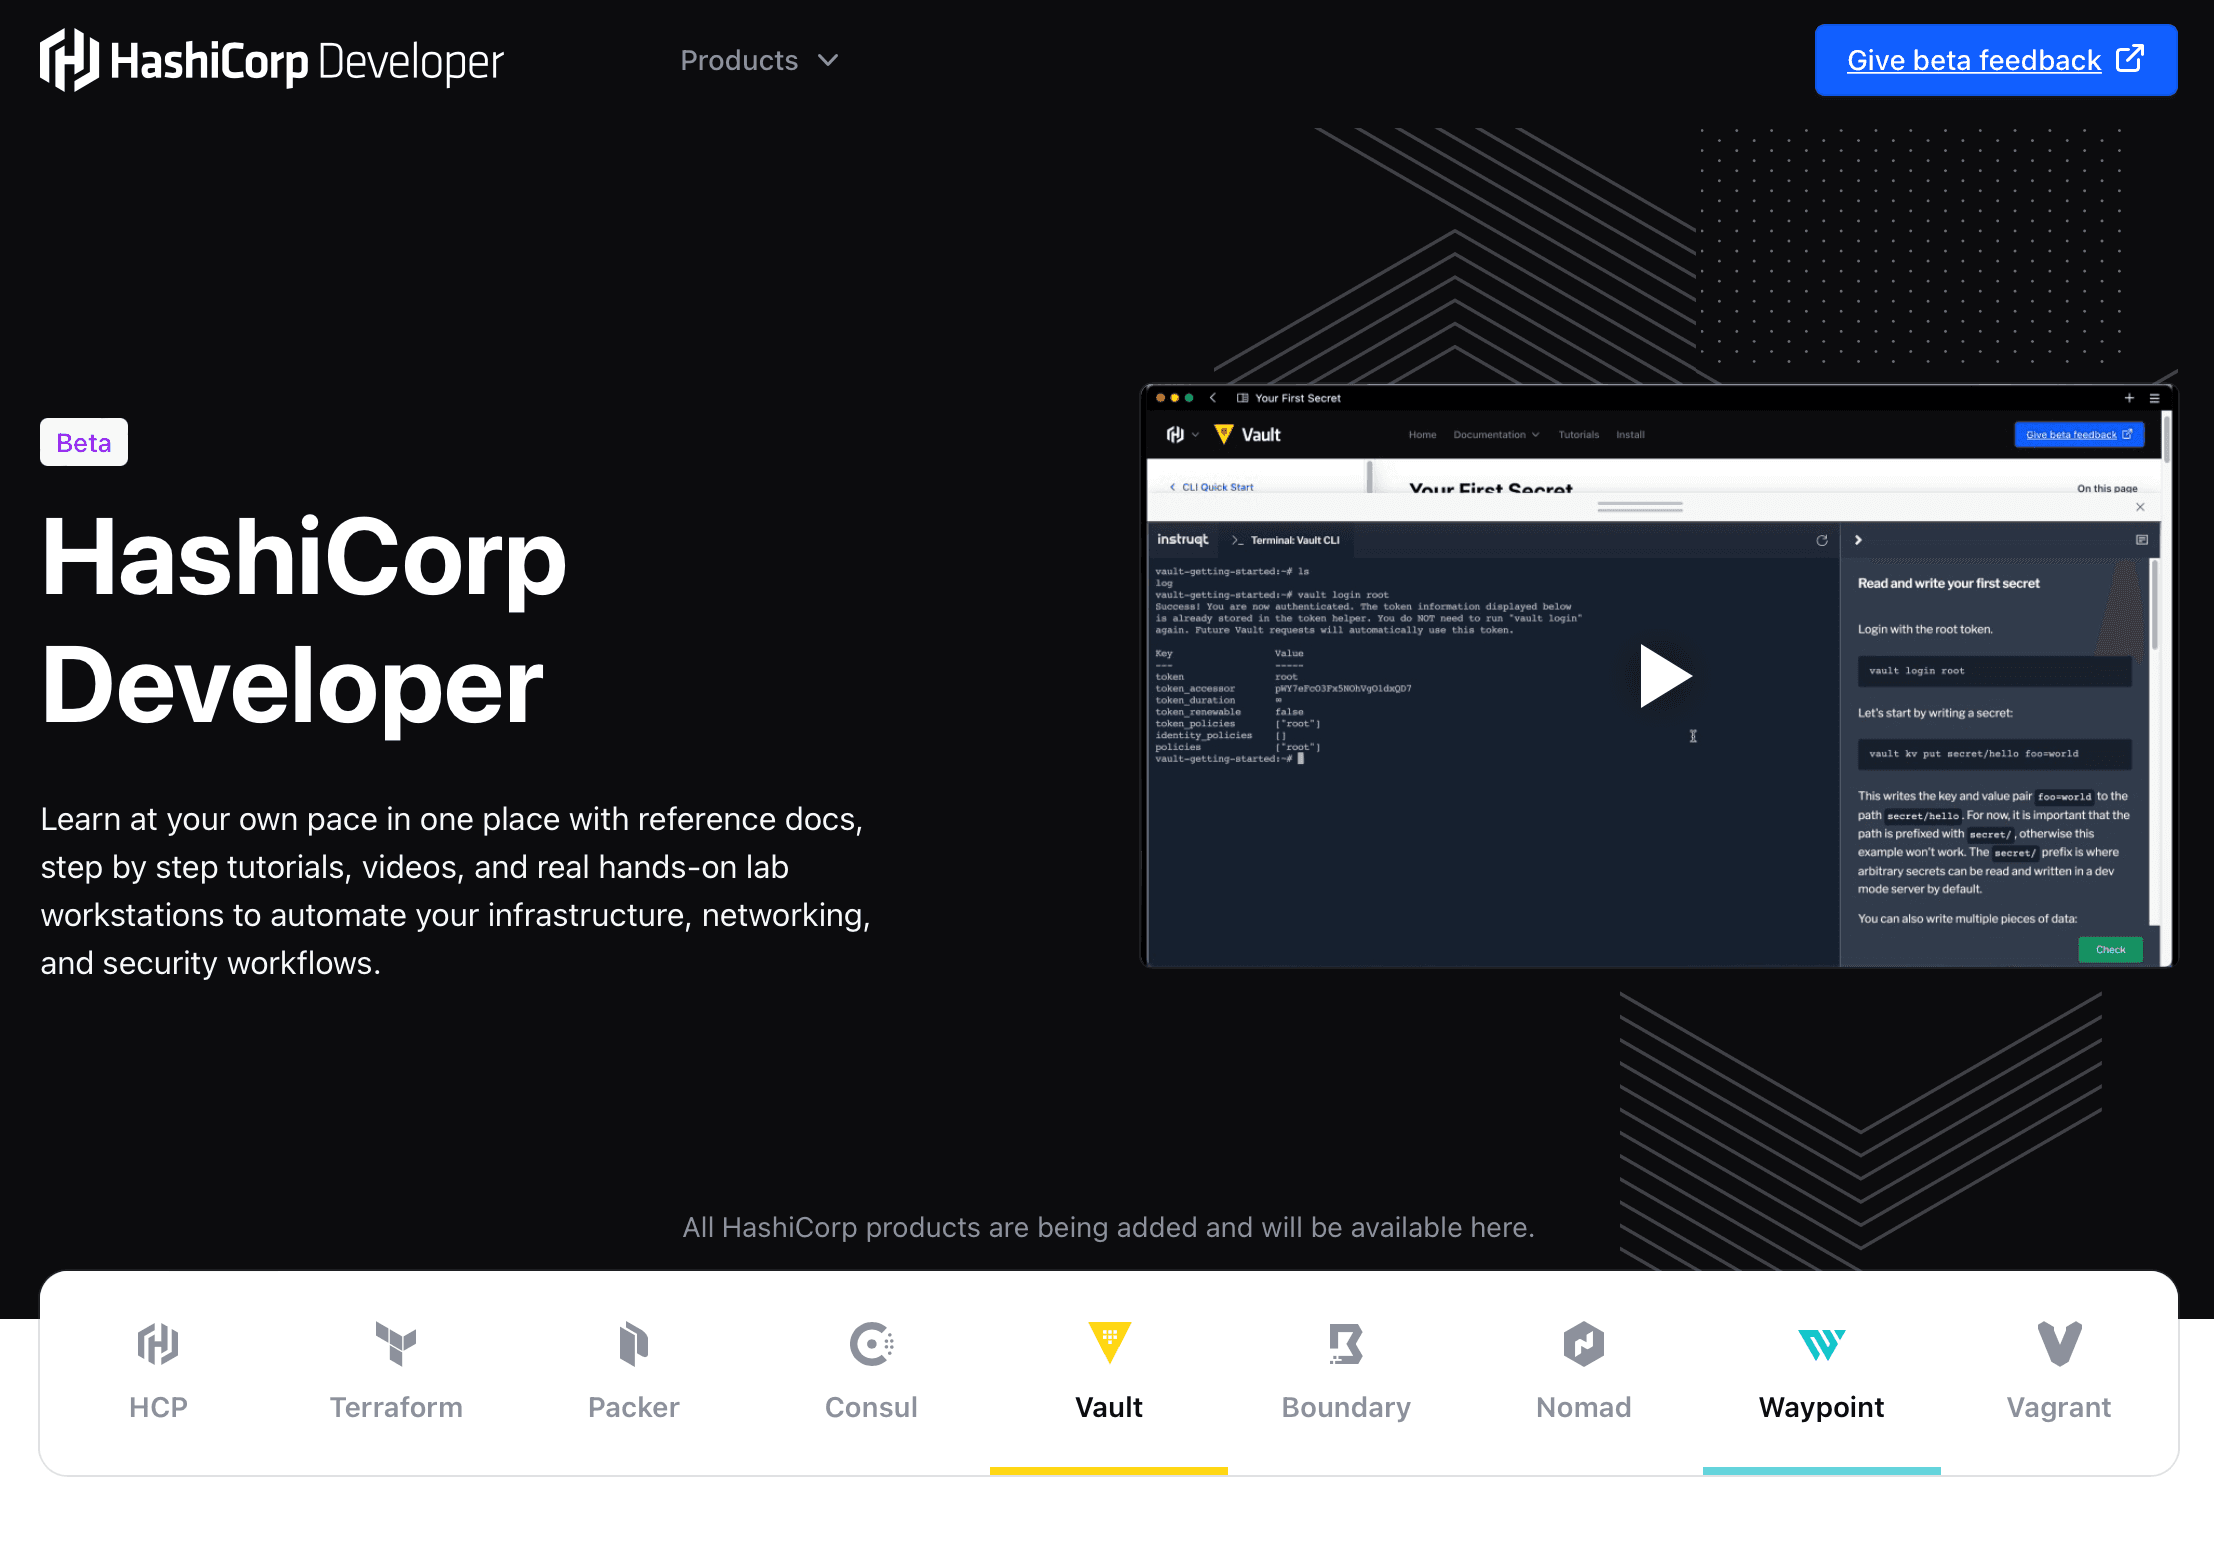Select the Vault product icon
The height and width of the screenshot is (1546, 2214).
1109,1343
